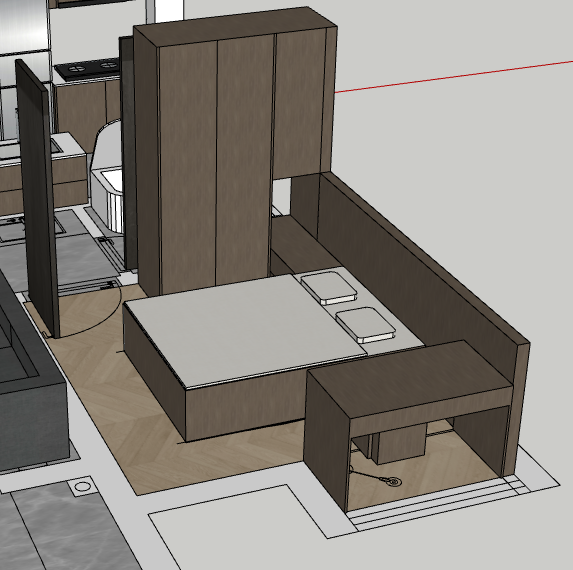573x570 pixels.
Task: Click the round floor drain symbol
Action: point(82,487)
